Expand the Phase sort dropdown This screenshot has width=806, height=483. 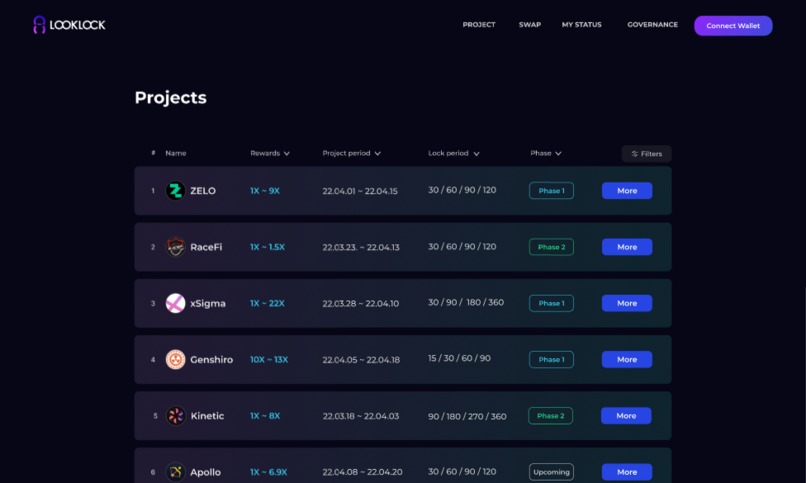(546, 153)
